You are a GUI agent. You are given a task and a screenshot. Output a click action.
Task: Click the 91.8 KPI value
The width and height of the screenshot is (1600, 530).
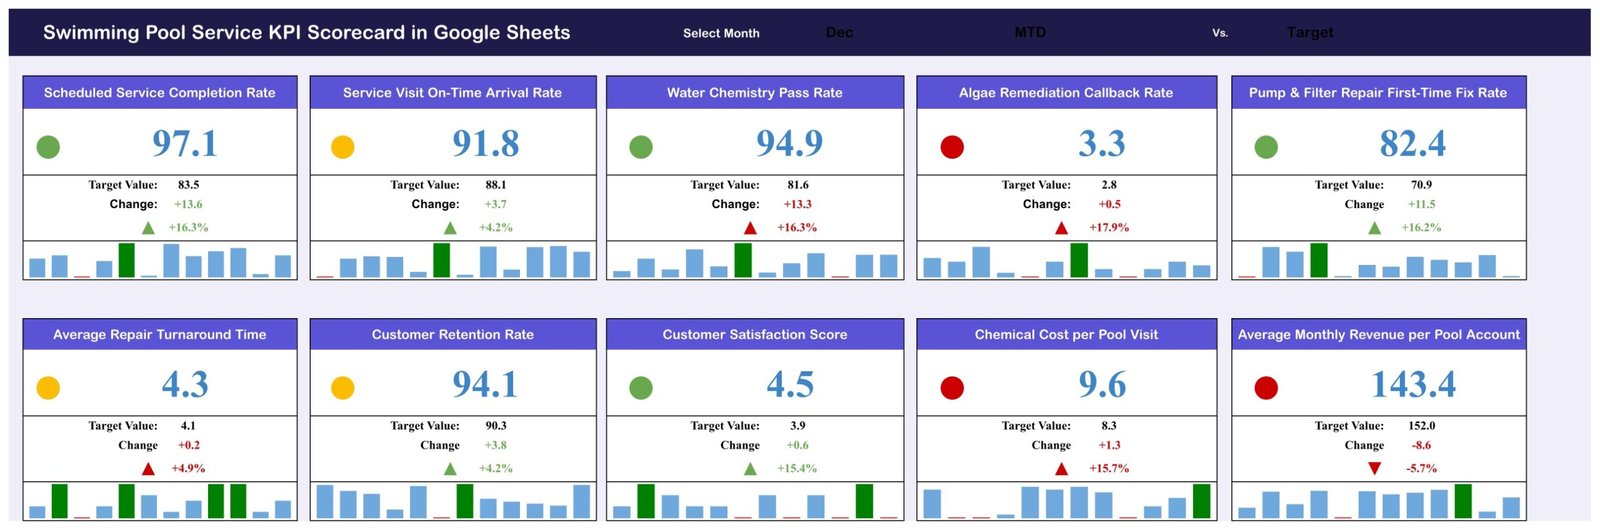pyautogui.click(x=486, y=144)
